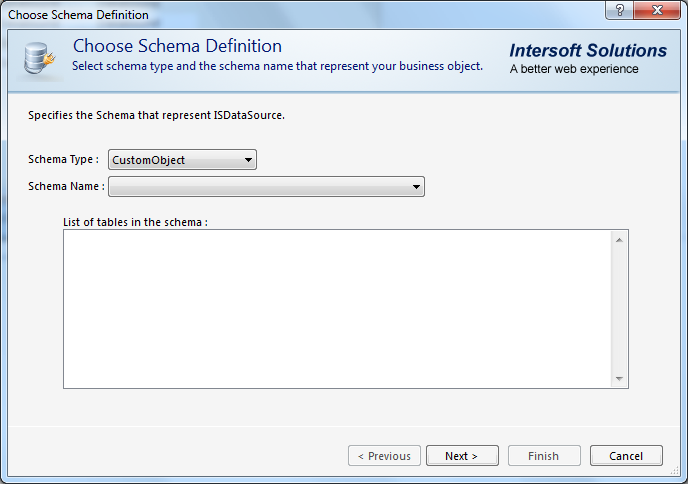This screenshot has width=688, height=484.
Task: Click the scroll up arrow in tables list
Action: pyautogui.click(x=620, y=240)
